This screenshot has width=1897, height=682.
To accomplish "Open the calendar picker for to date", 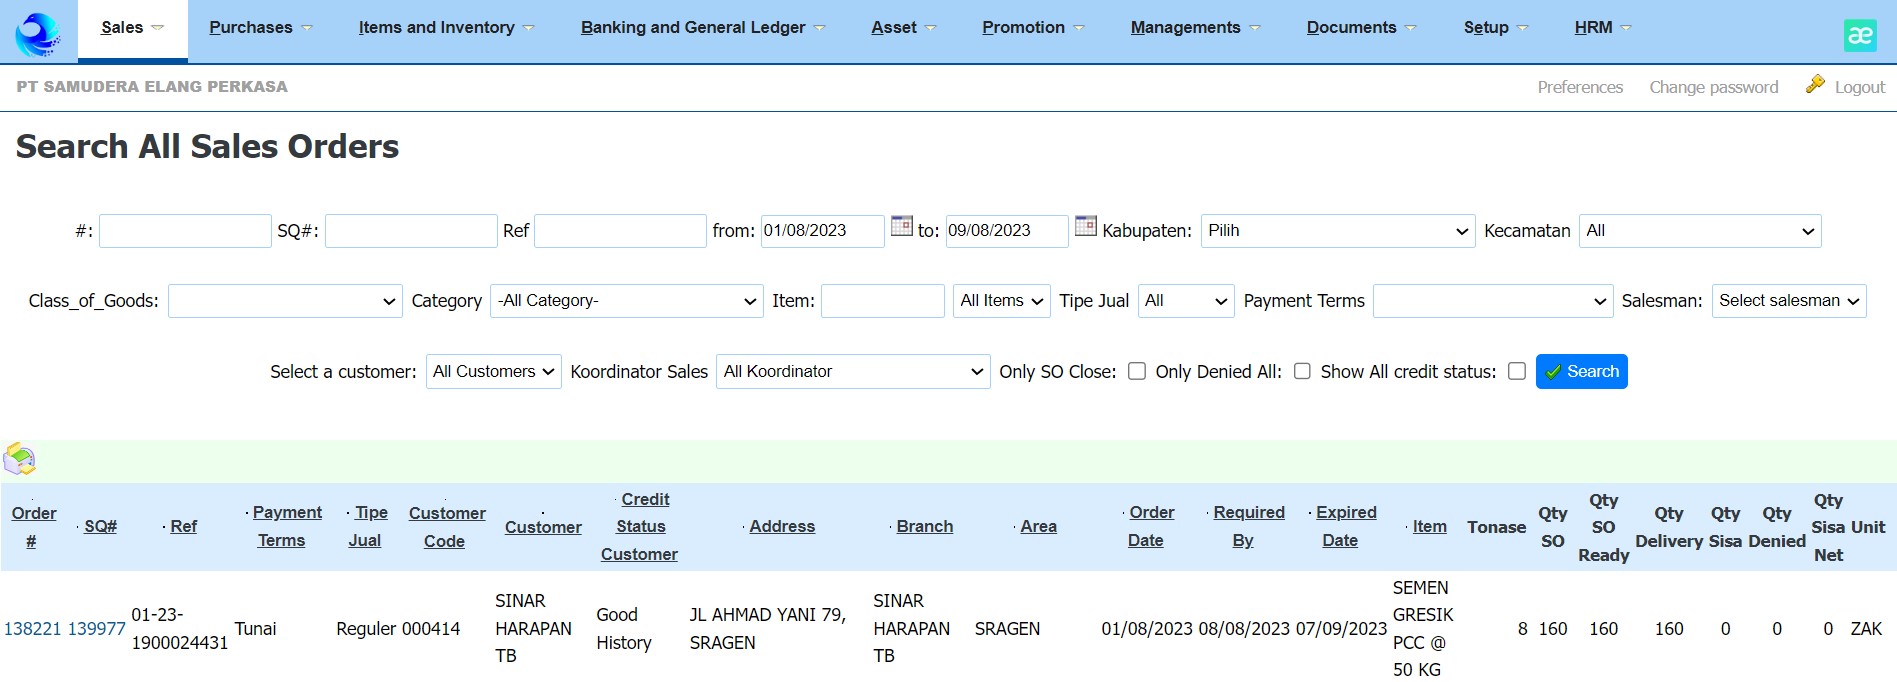I will 1085,226.
